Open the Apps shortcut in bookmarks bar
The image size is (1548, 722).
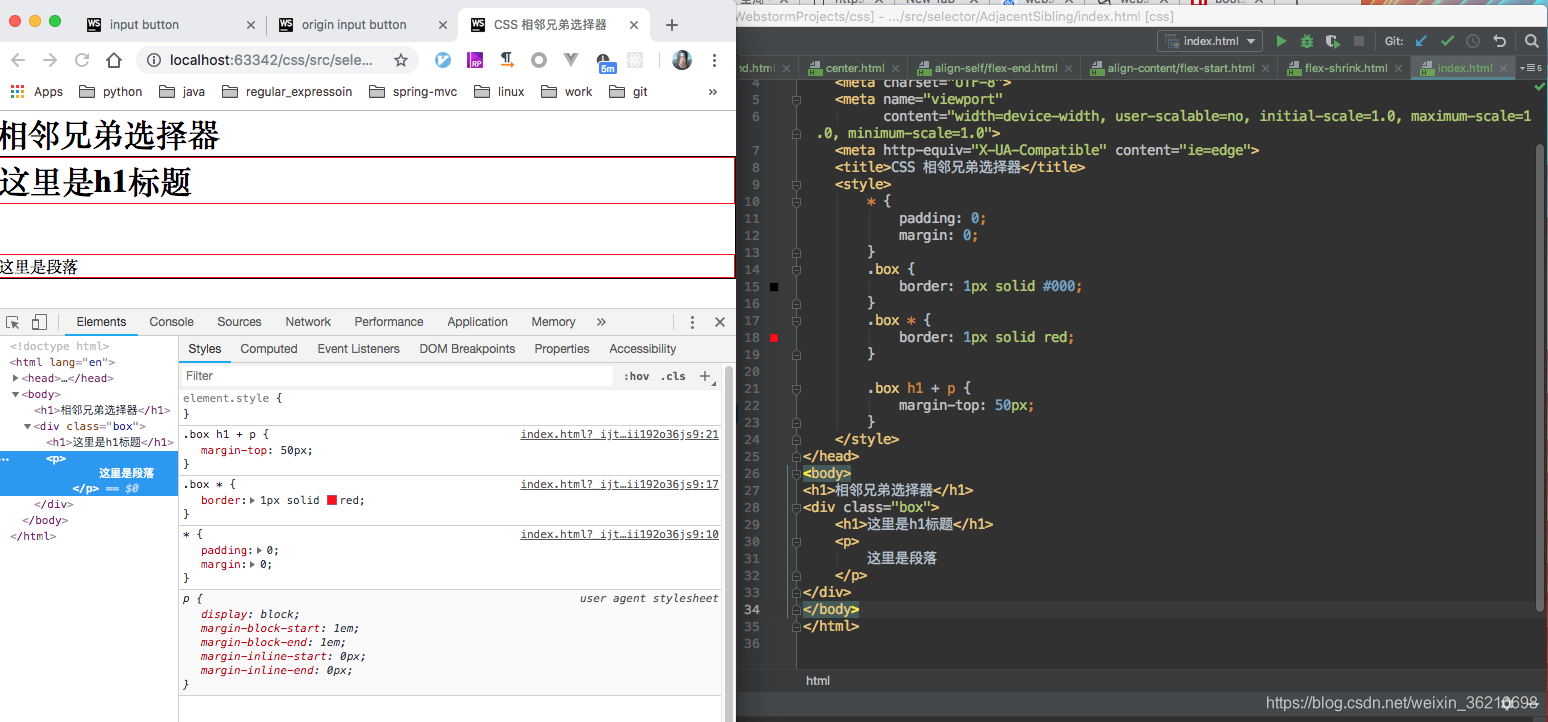(37, 92)
